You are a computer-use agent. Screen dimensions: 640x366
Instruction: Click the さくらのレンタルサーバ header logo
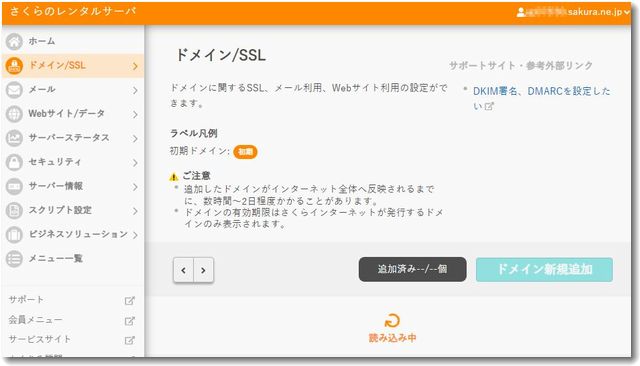[x=73, y=11]
